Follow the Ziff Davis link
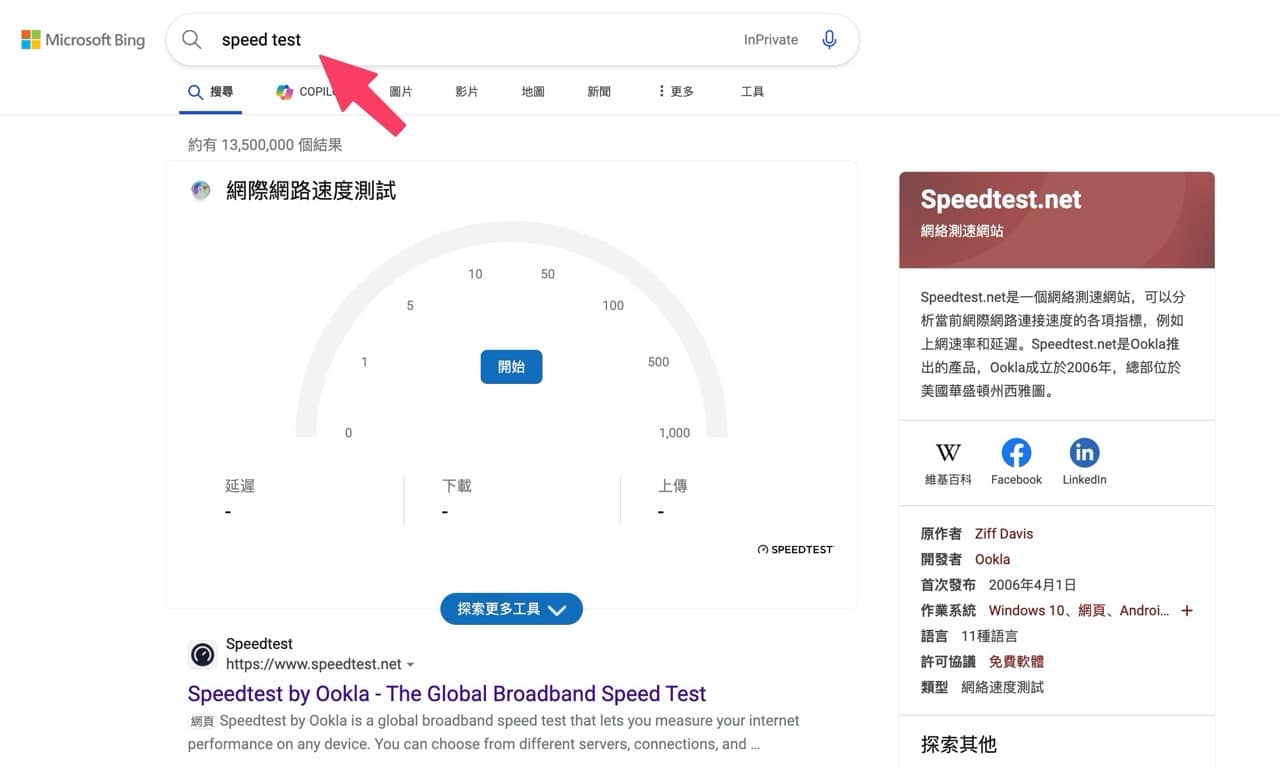This screenshot has width=1280, height=768. click(x=1004, y=534)
